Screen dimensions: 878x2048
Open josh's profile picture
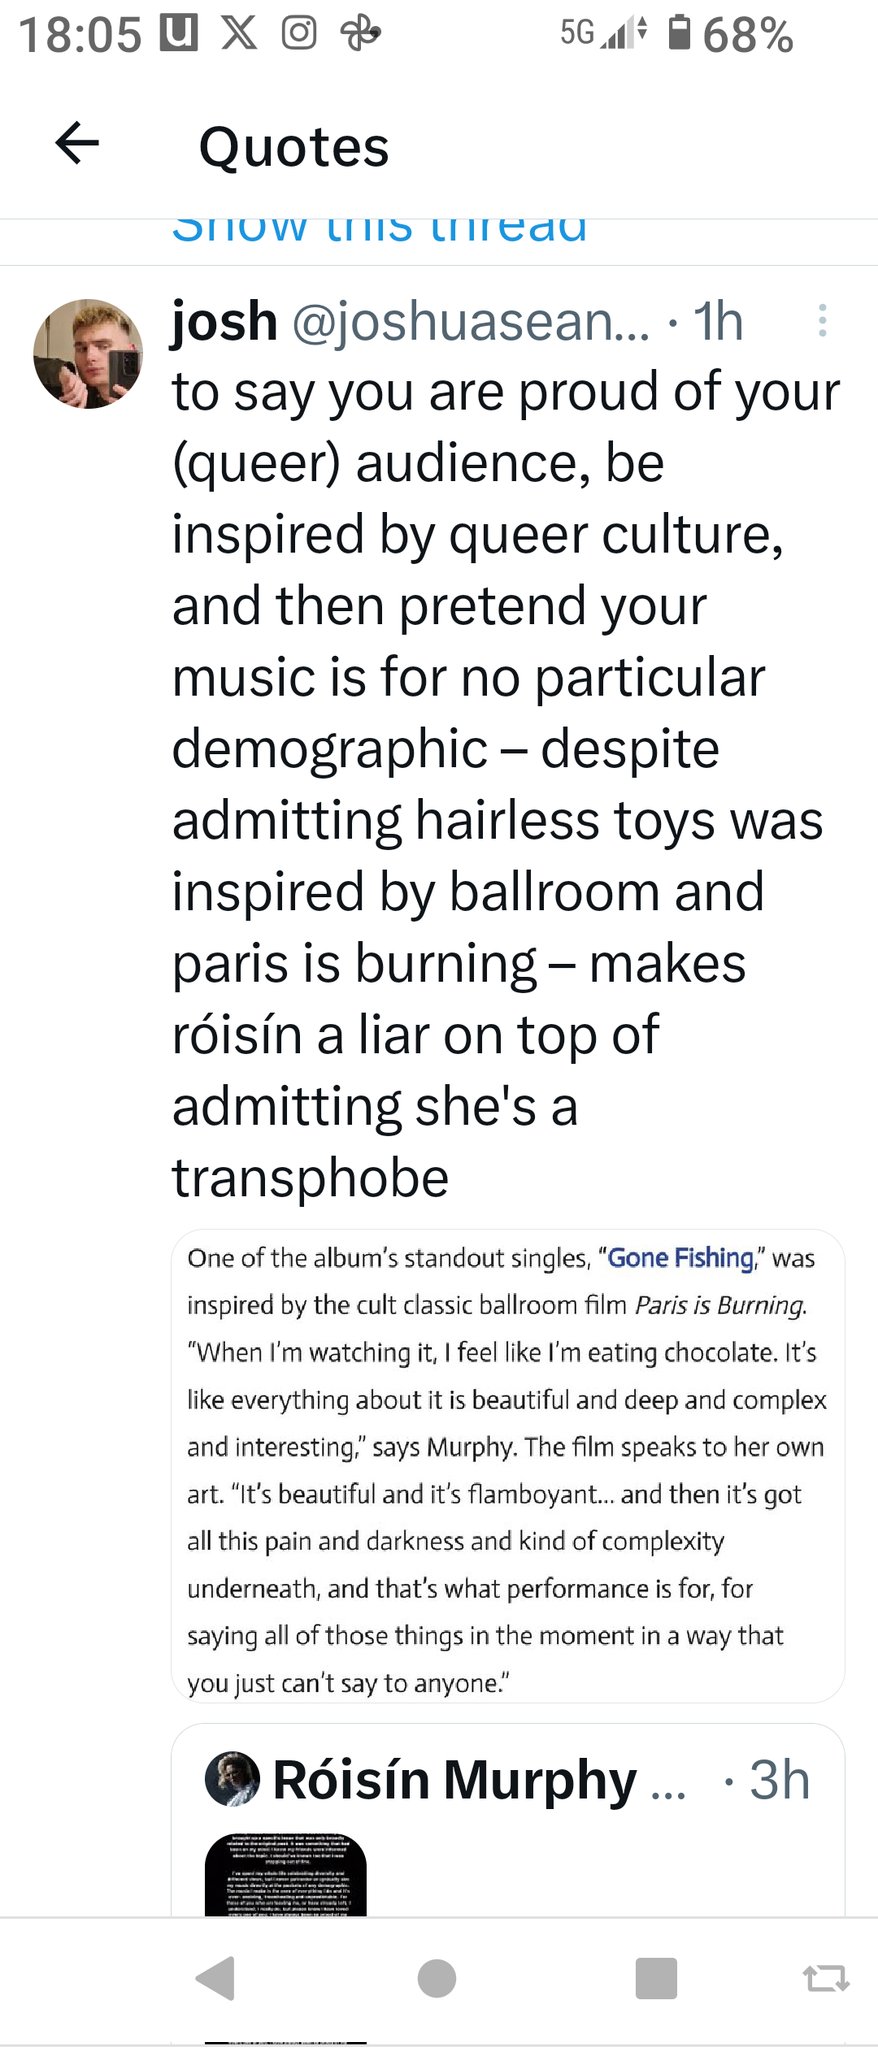[88, 354]
